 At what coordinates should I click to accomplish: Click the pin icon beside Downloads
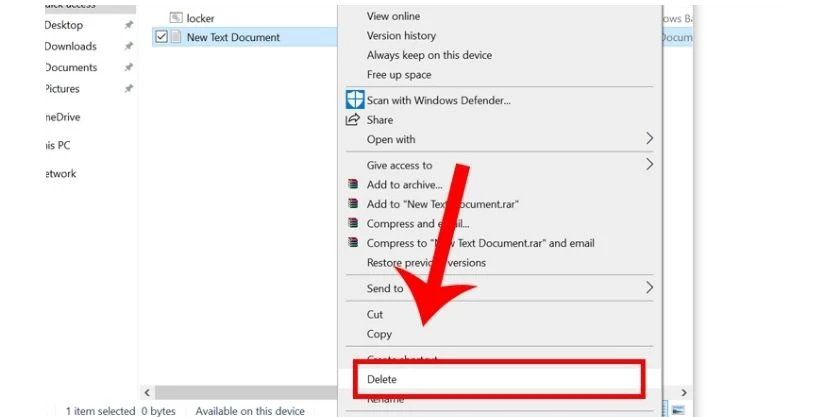[128, 47]
